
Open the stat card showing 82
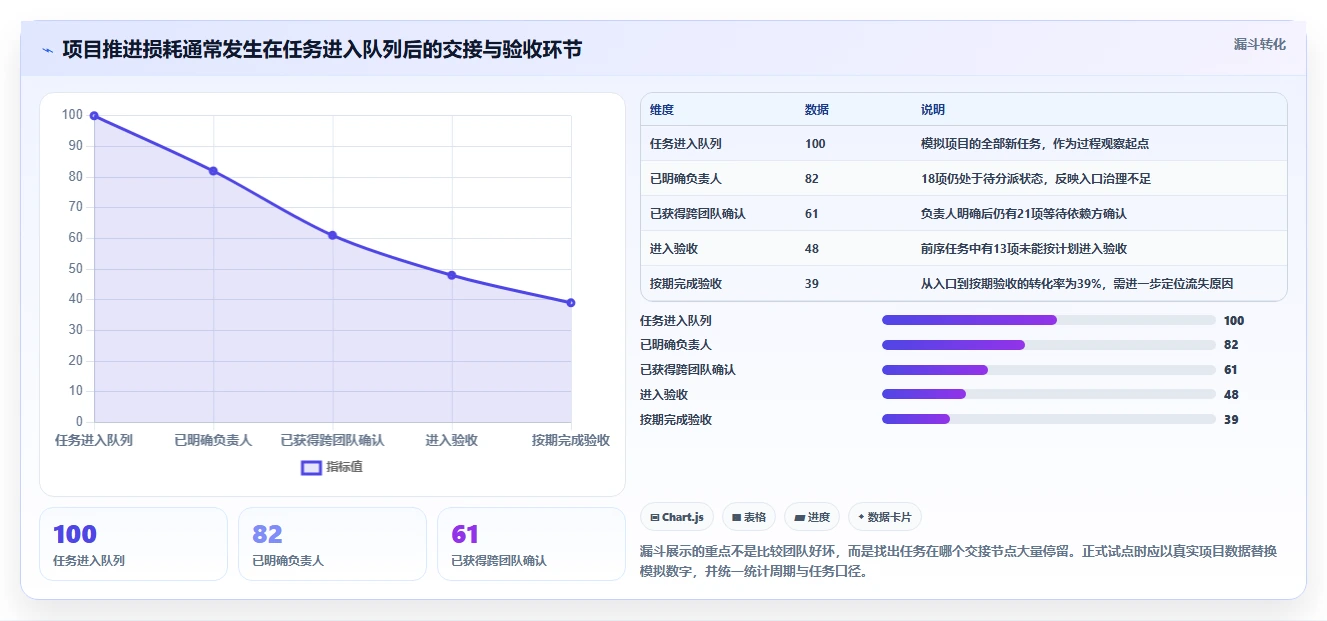coord(332,544)
